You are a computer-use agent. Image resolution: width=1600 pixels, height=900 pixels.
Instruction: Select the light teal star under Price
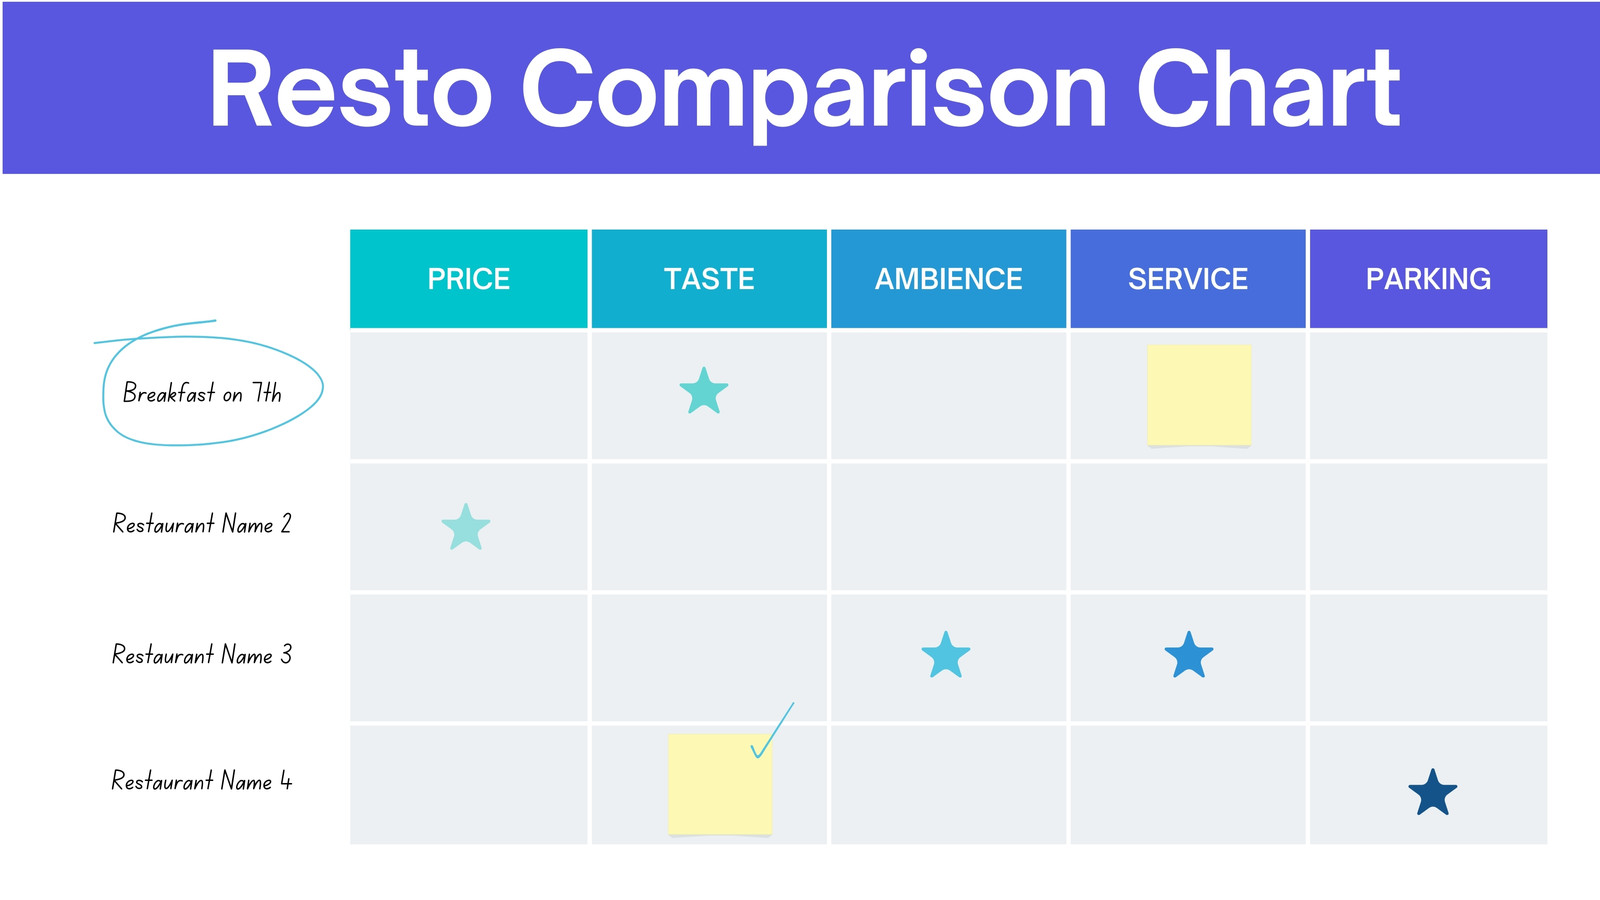(466, 527)
